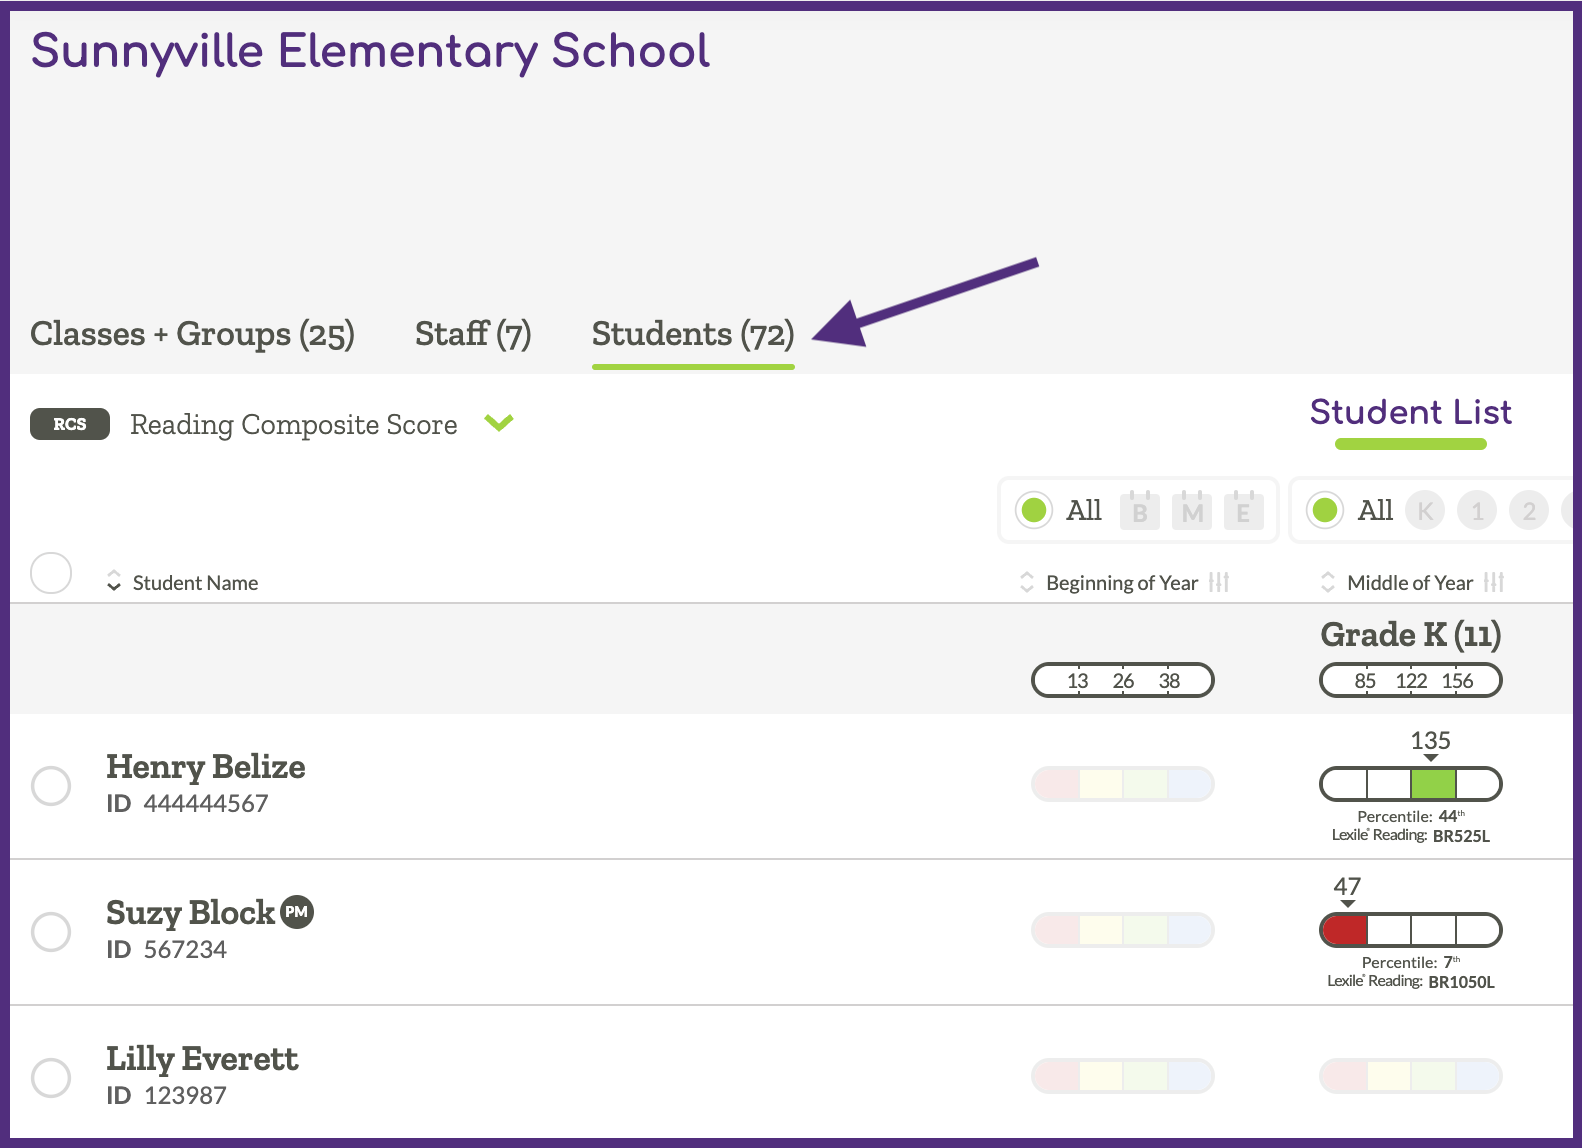Open the Classes + Groups tab

(192, 334)
